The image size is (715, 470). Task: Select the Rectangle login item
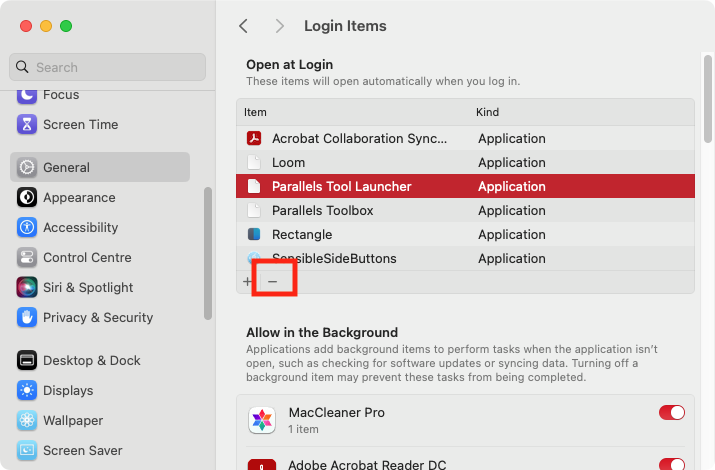(x=465, y=234)
